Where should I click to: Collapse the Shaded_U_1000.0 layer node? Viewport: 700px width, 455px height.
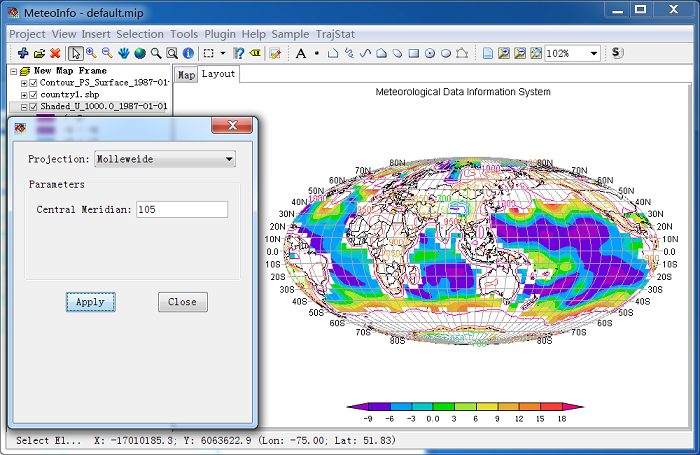click(24, 107)
